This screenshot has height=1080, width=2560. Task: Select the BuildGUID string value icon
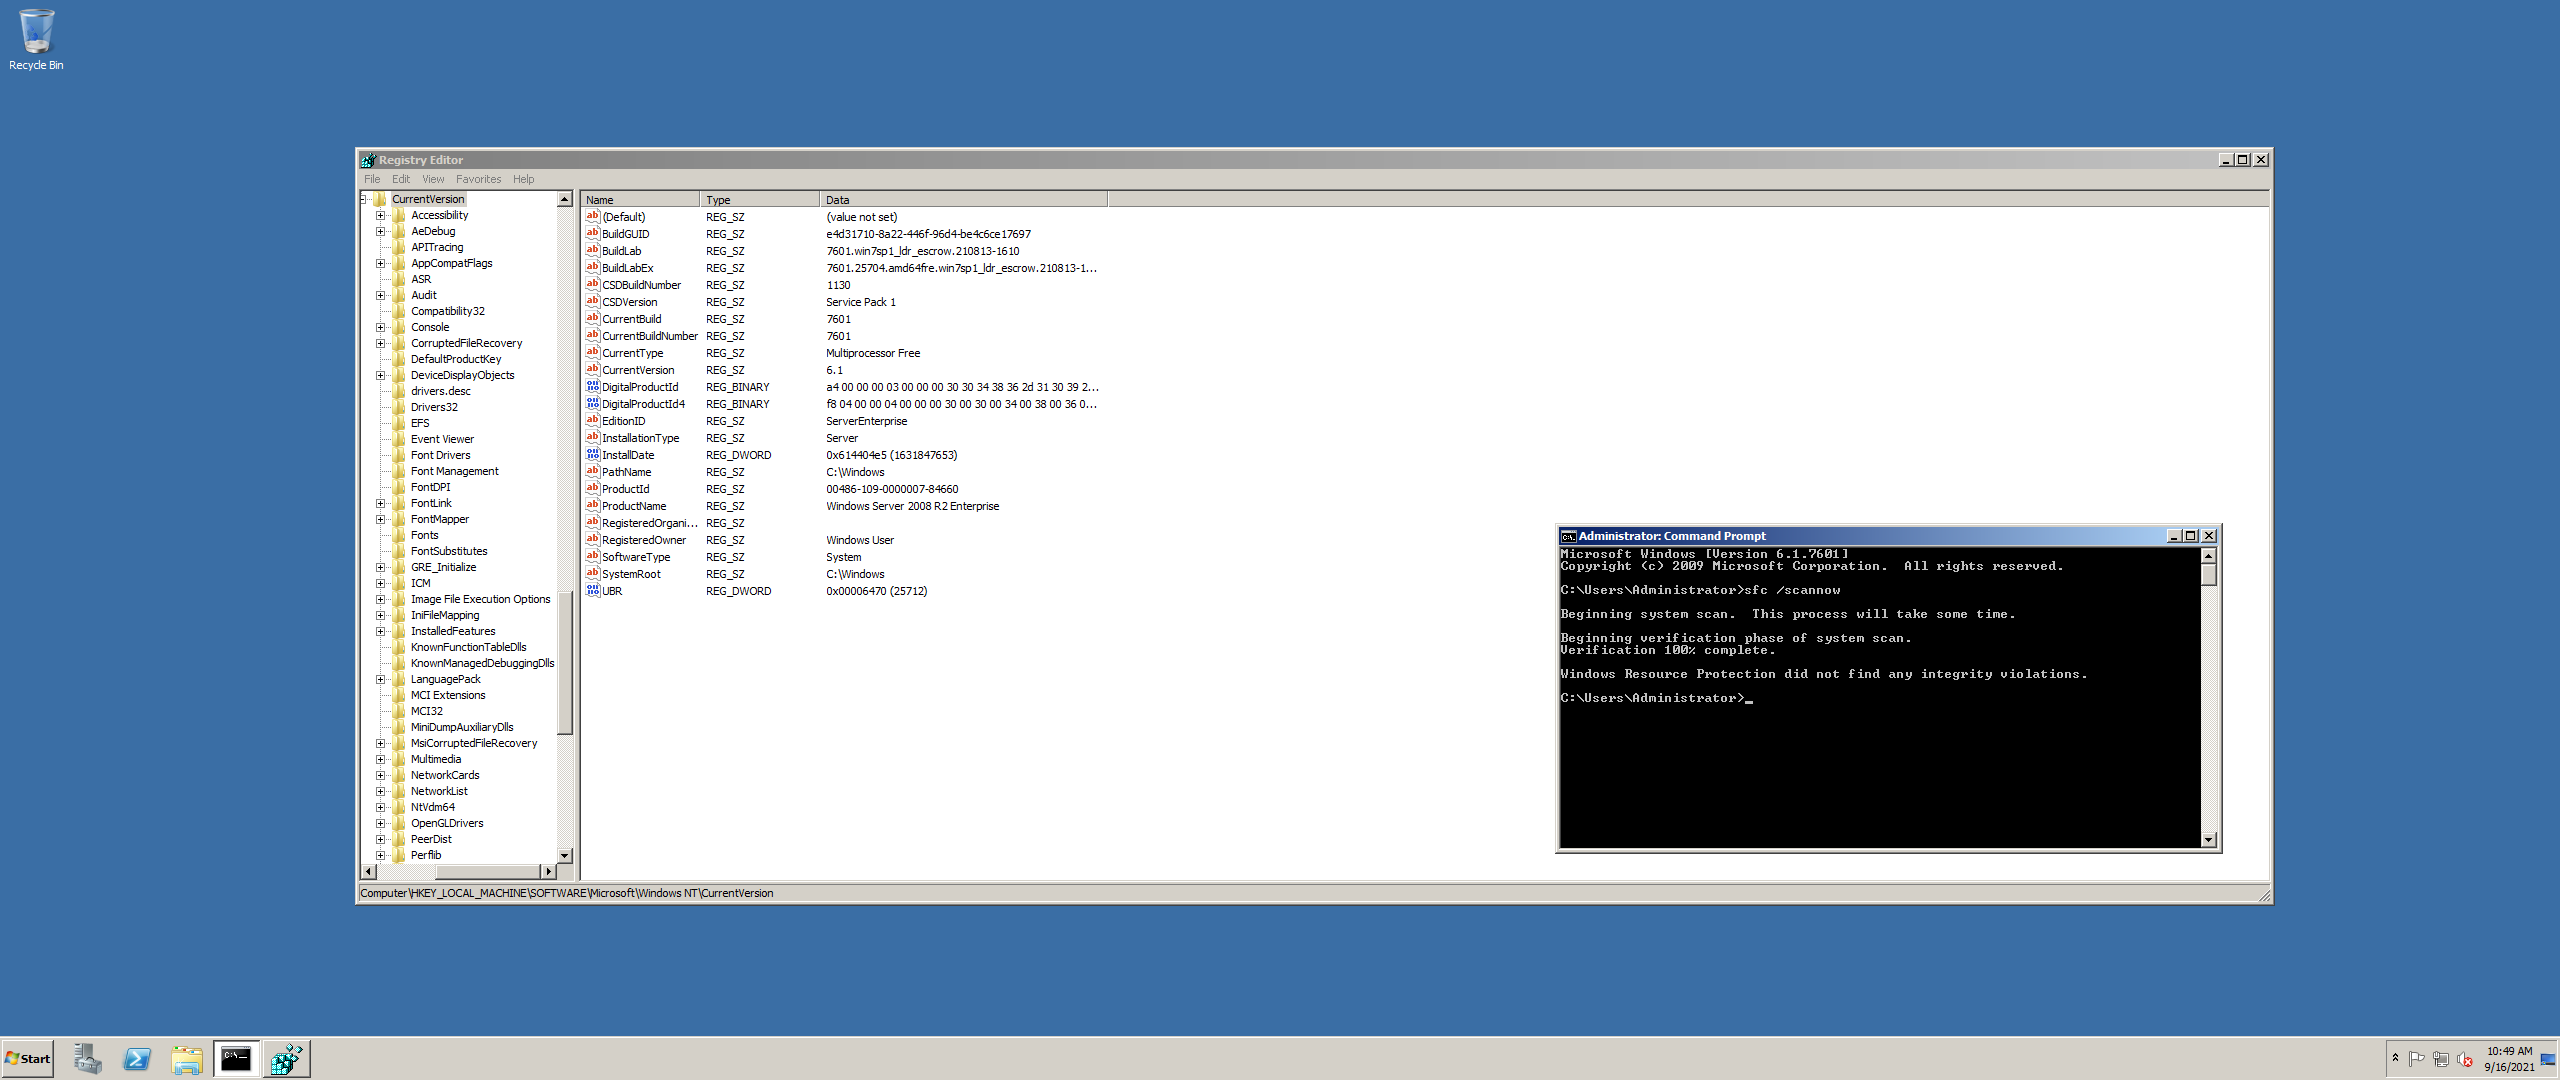point(592,233)
